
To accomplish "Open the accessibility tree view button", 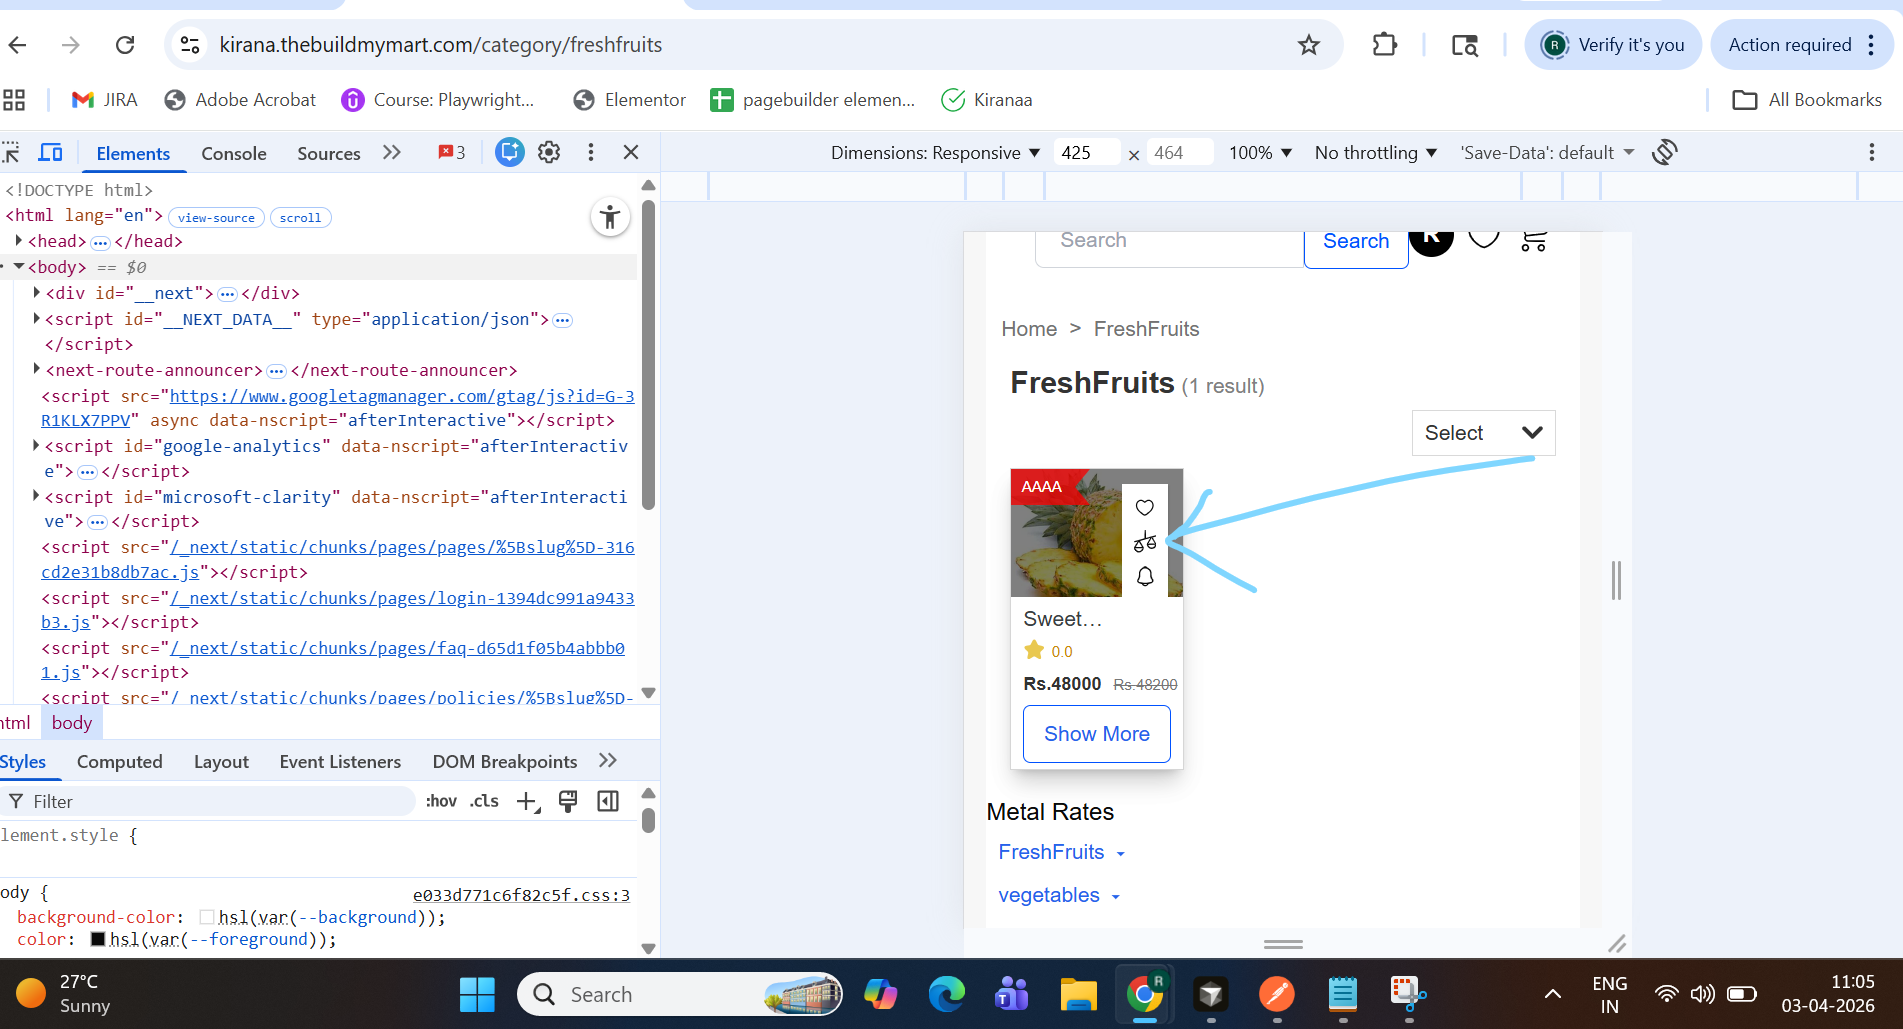I will 610,217.
